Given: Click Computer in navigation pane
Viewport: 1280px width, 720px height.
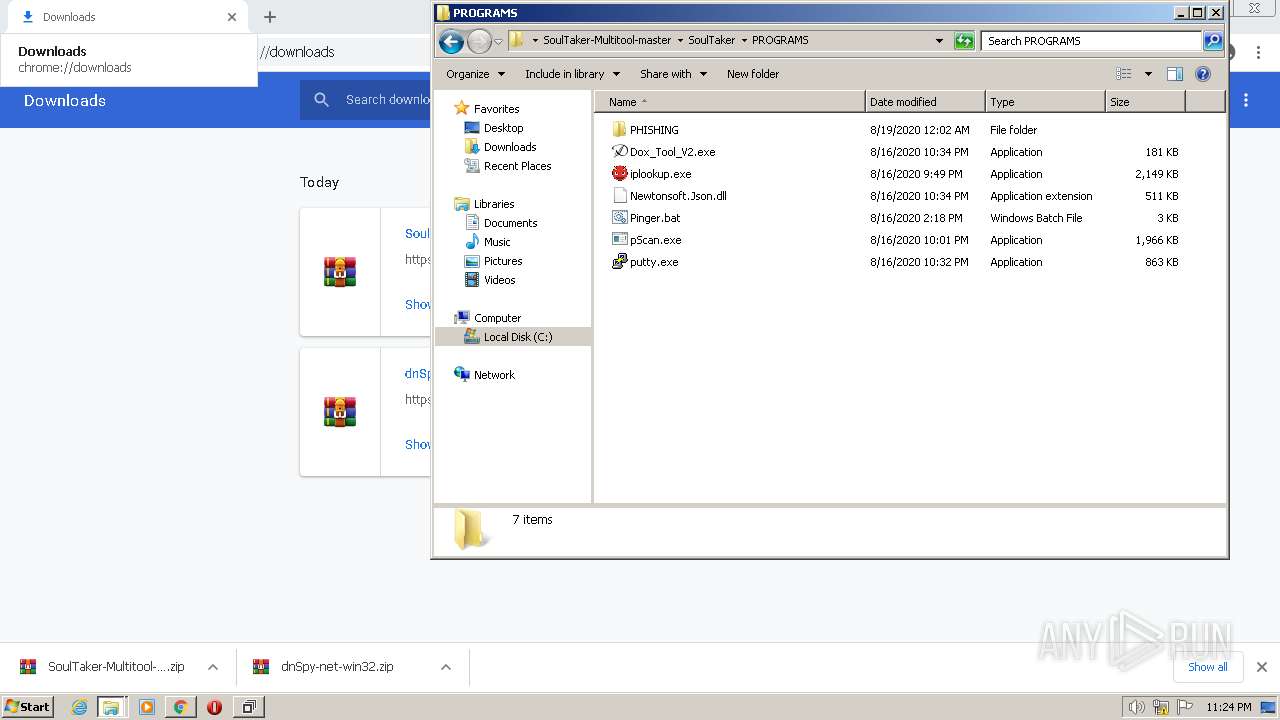Looking at the screenshot, I should pyautogui.click(x=497, y=318).
